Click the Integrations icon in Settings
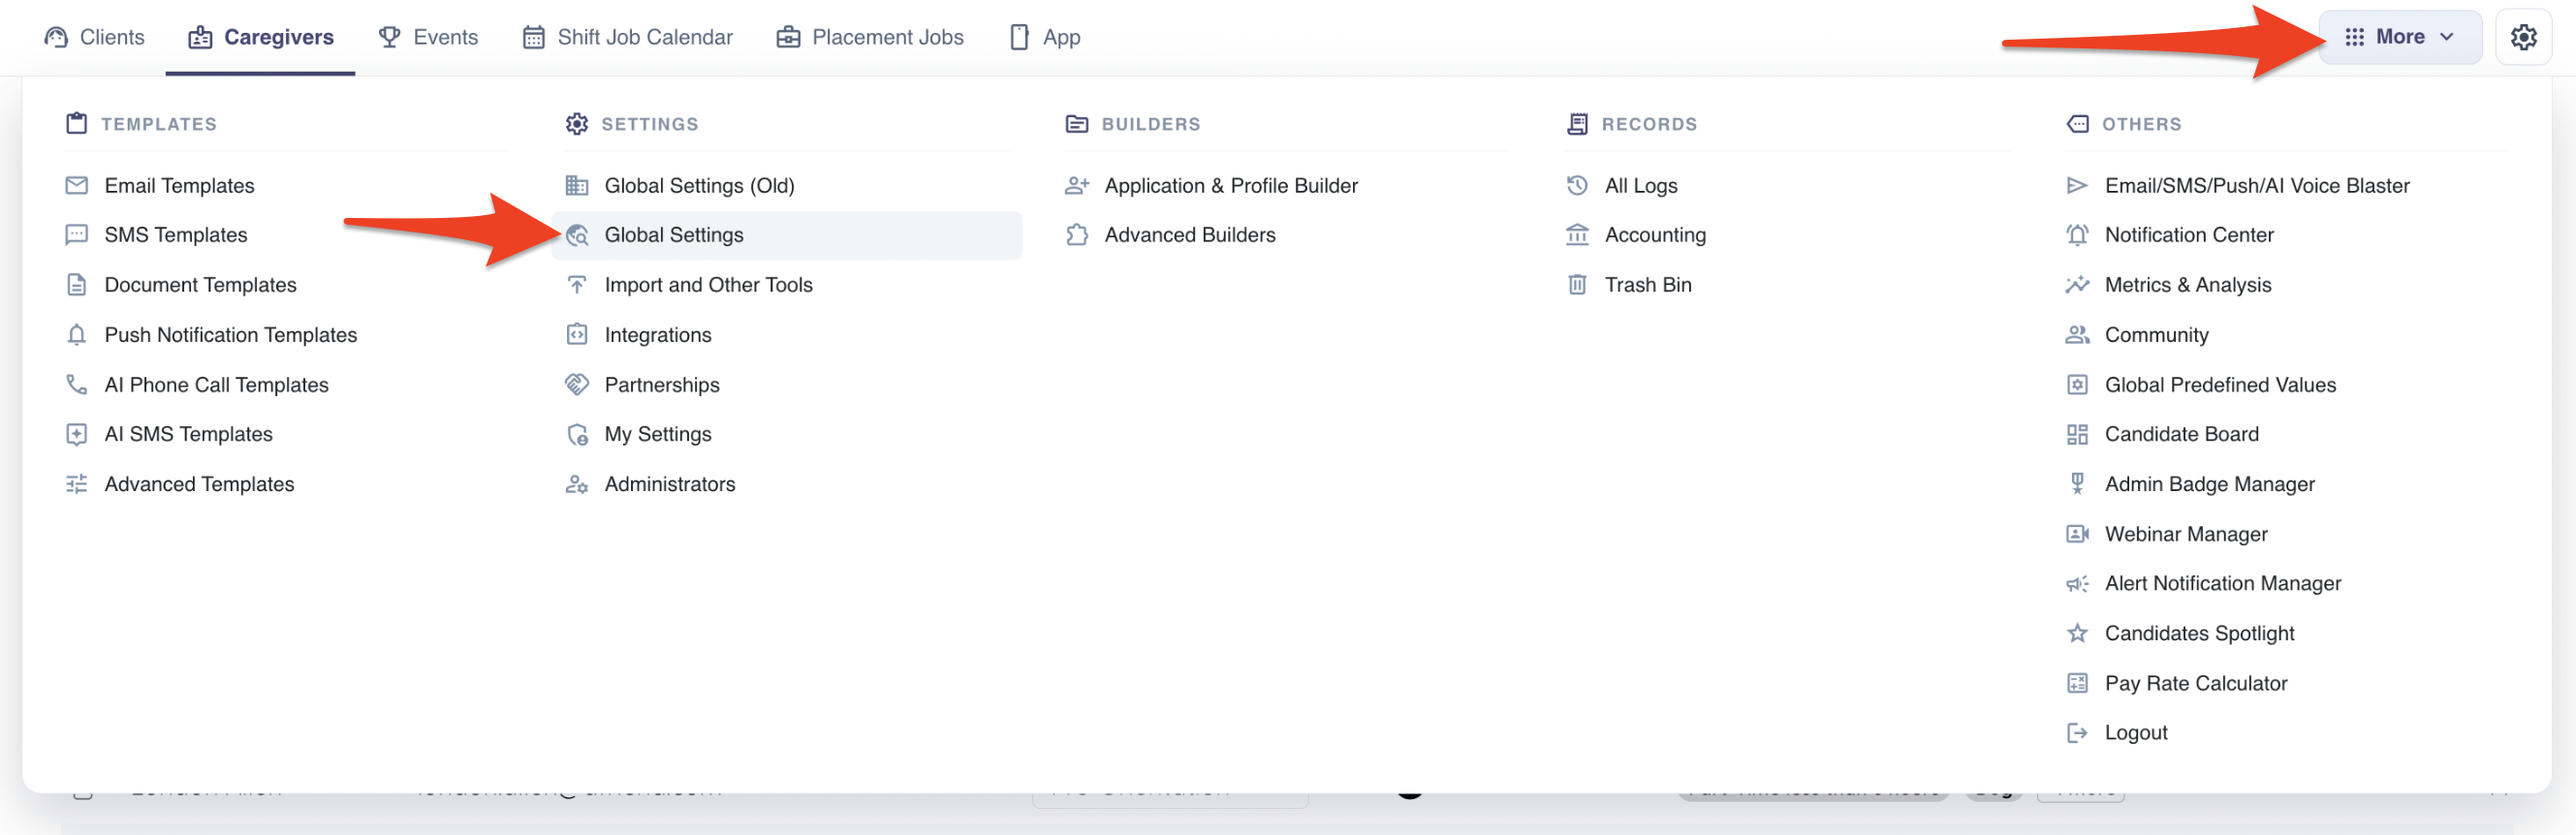 point(577,335)
